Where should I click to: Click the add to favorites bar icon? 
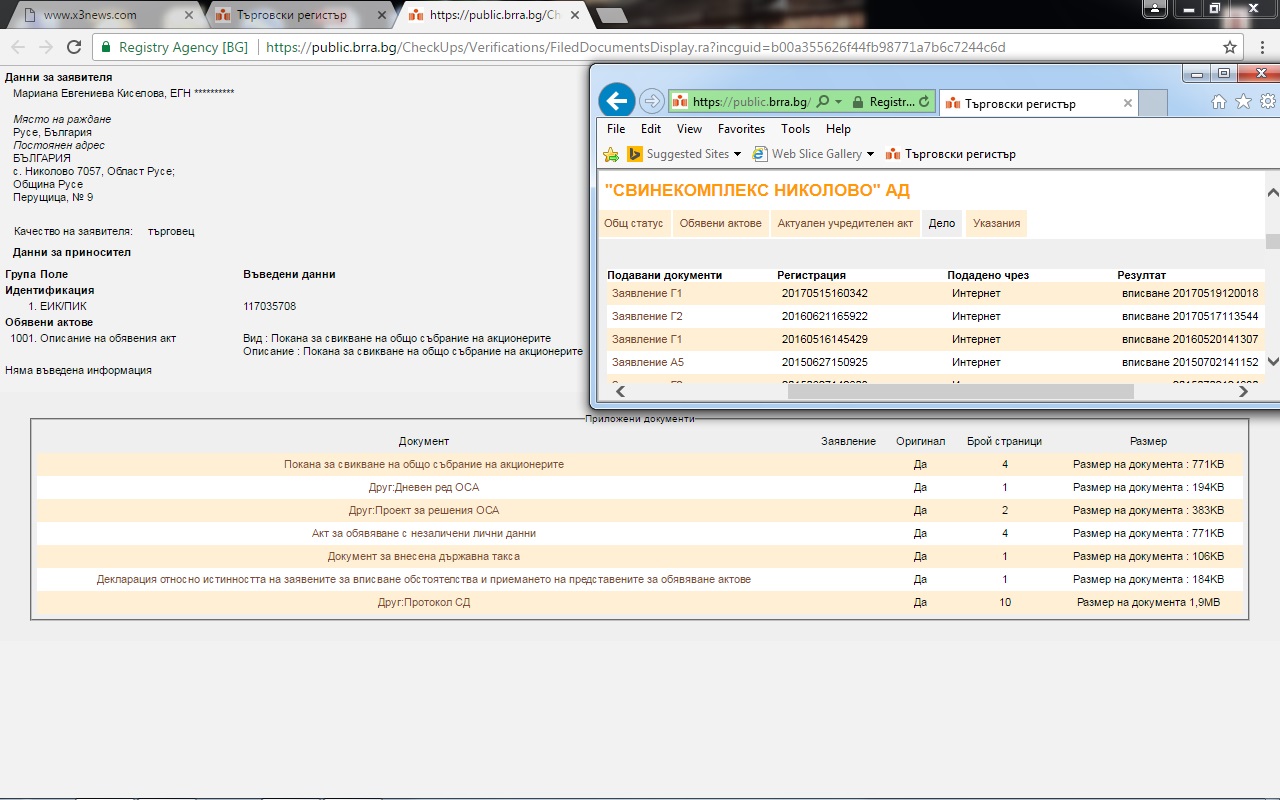click(x=611, y=154)
